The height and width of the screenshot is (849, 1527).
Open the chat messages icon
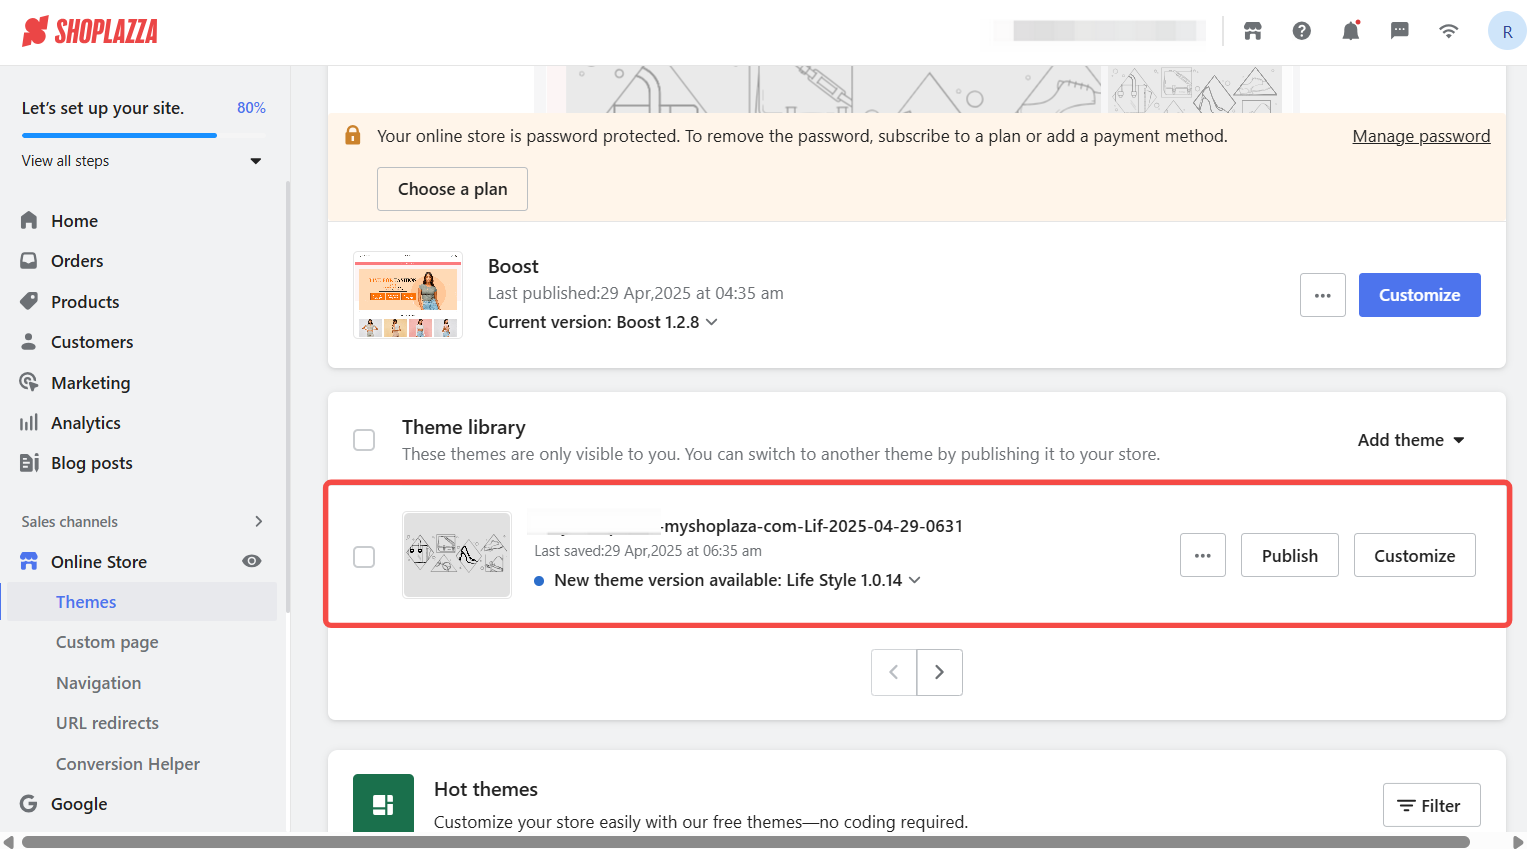(x=1400, y=31)
